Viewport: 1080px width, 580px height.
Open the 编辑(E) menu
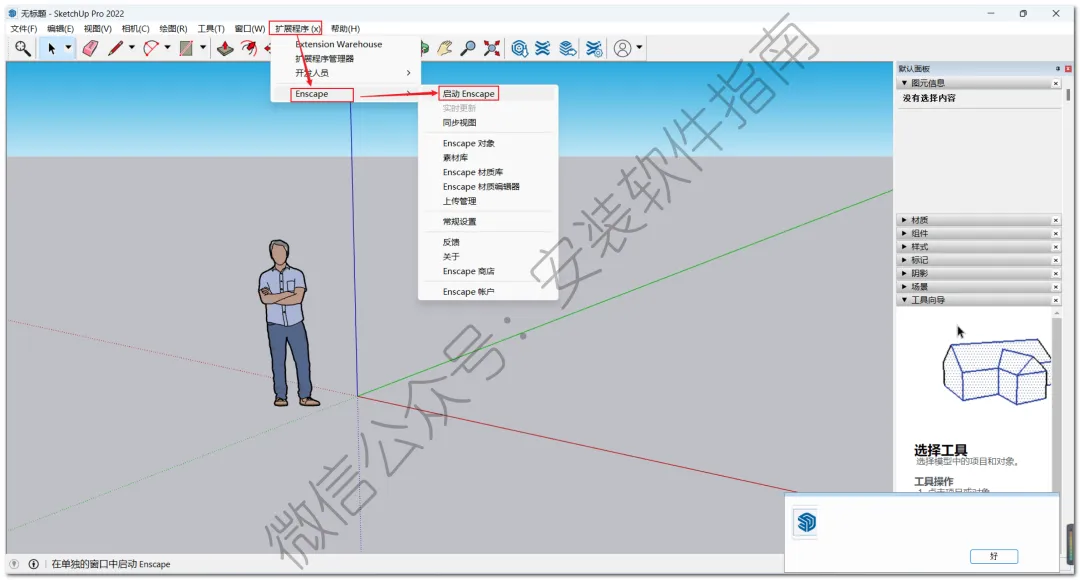pyautogui.click(x=61, y=28)
